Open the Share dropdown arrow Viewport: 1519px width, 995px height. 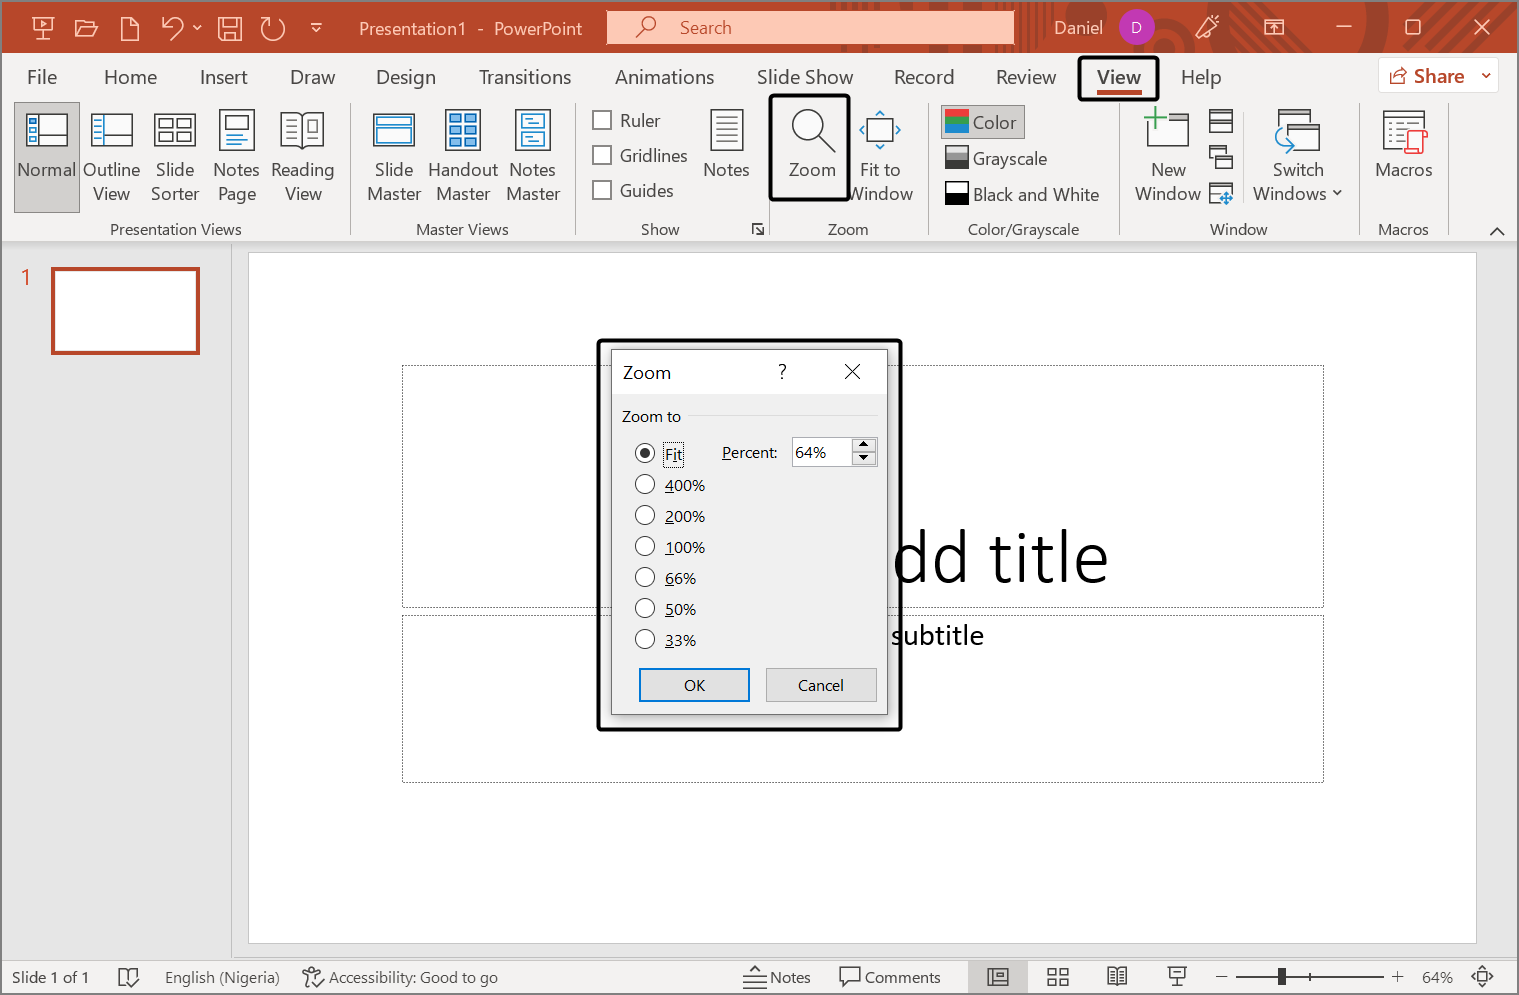[x=1486, y=76]
